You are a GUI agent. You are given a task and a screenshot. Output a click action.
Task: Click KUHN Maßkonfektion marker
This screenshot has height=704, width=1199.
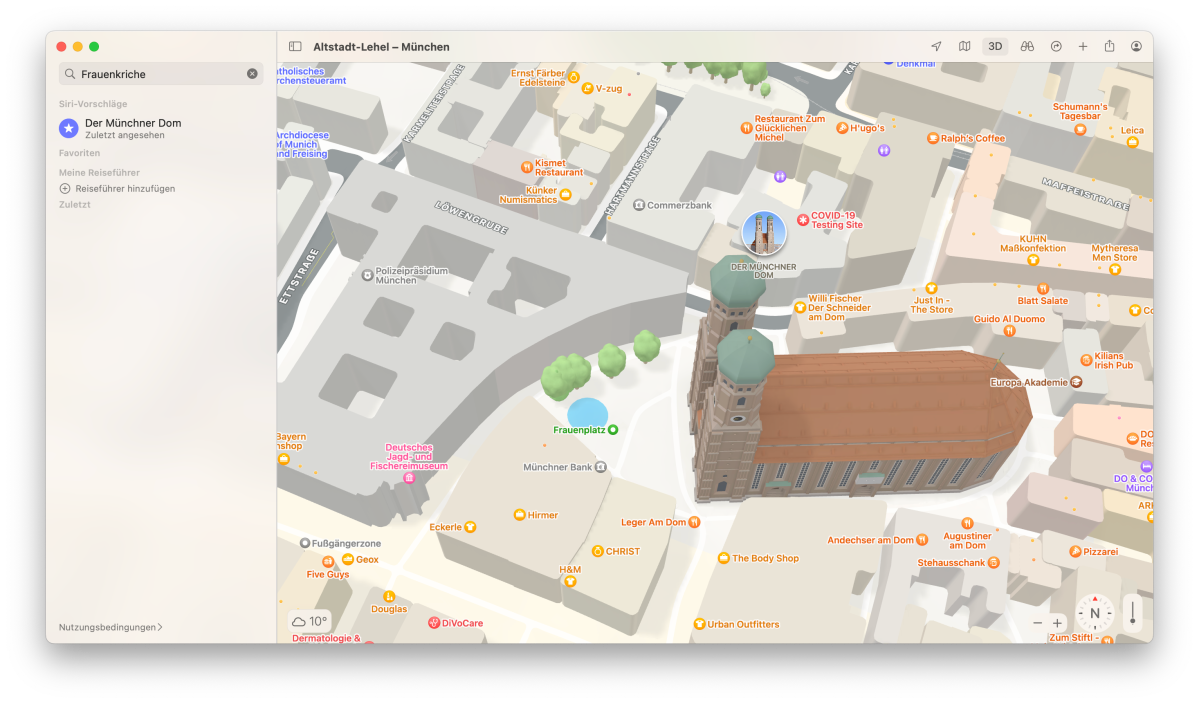pos(1033,260)
